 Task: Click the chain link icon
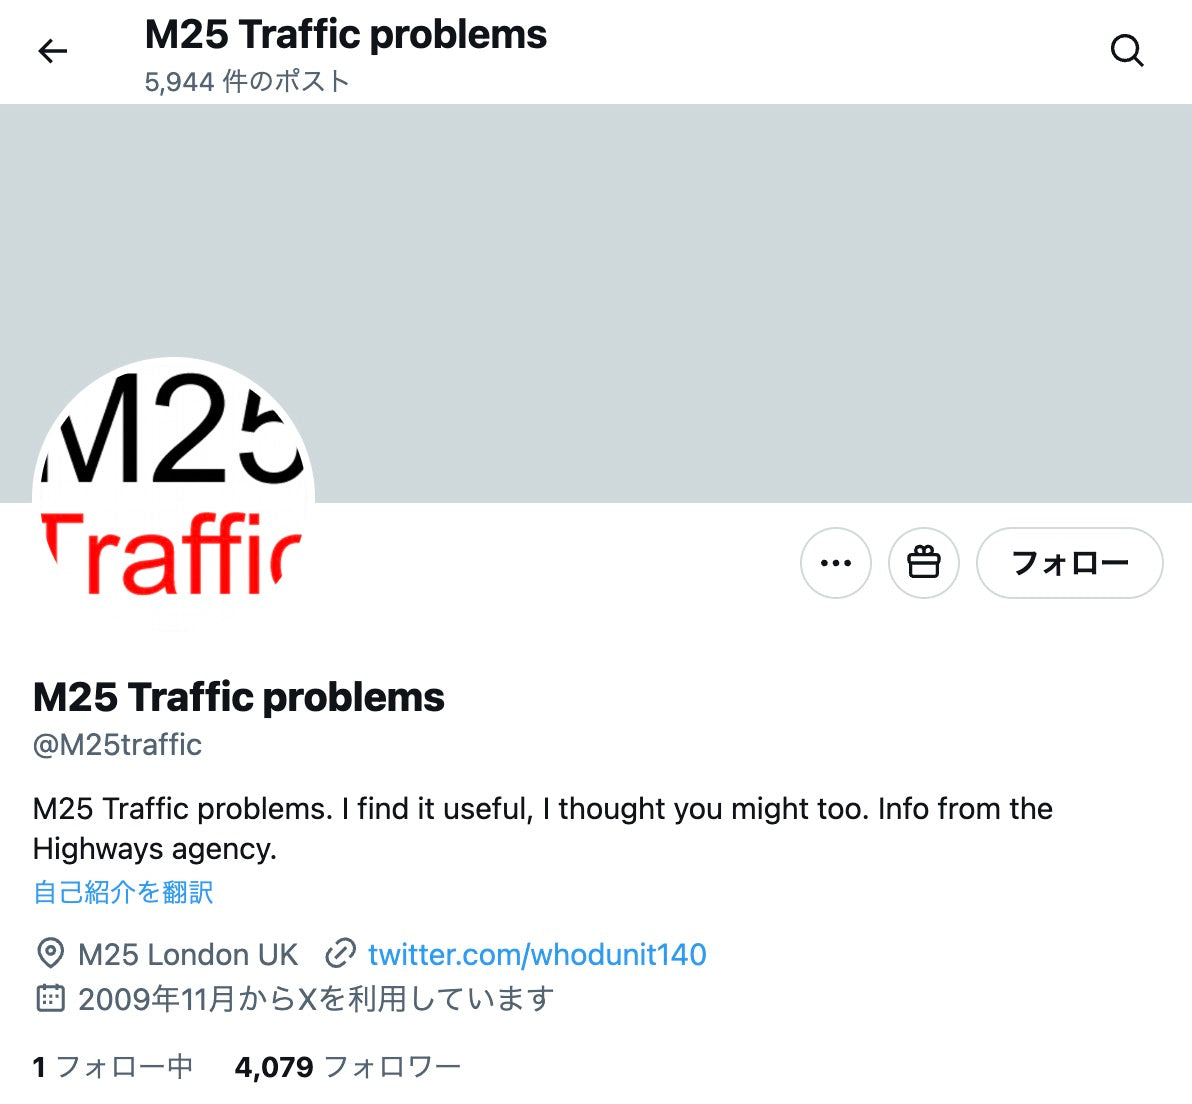(340, 954)
